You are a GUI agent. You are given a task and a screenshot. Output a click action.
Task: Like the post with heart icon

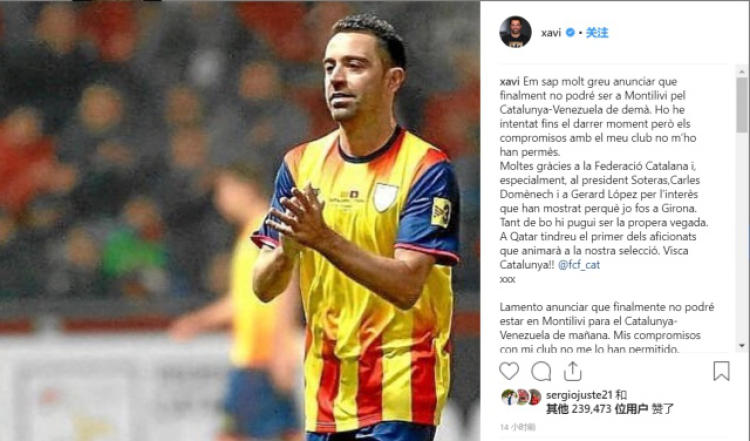(x=509, y=371)
